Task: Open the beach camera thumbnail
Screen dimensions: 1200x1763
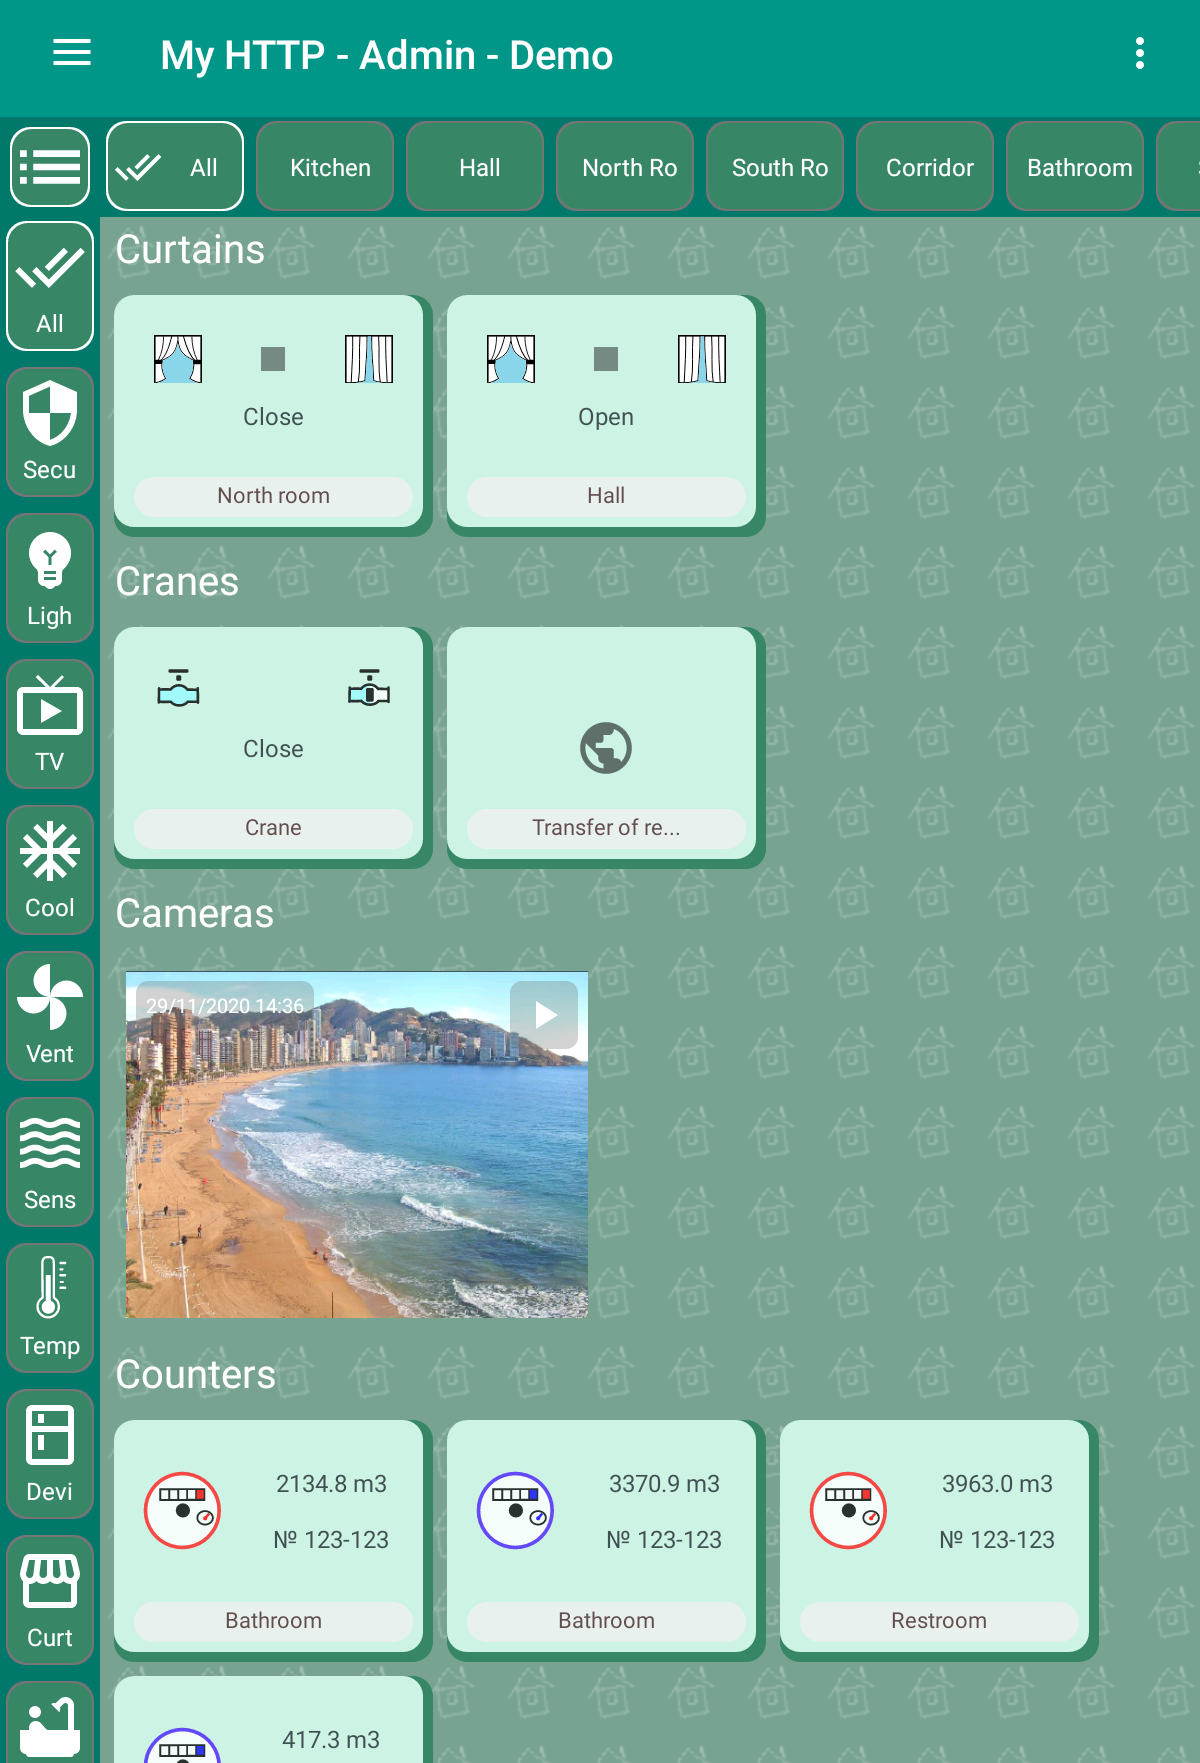Action: pos(357,1145)
